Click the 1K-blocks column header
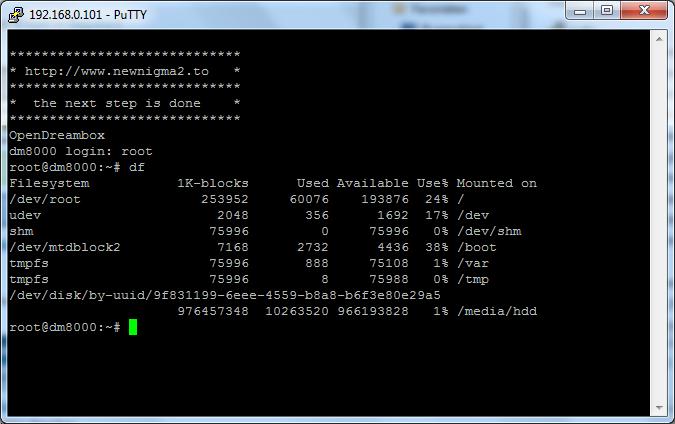 pyautogui.click(x=213, y=183)
